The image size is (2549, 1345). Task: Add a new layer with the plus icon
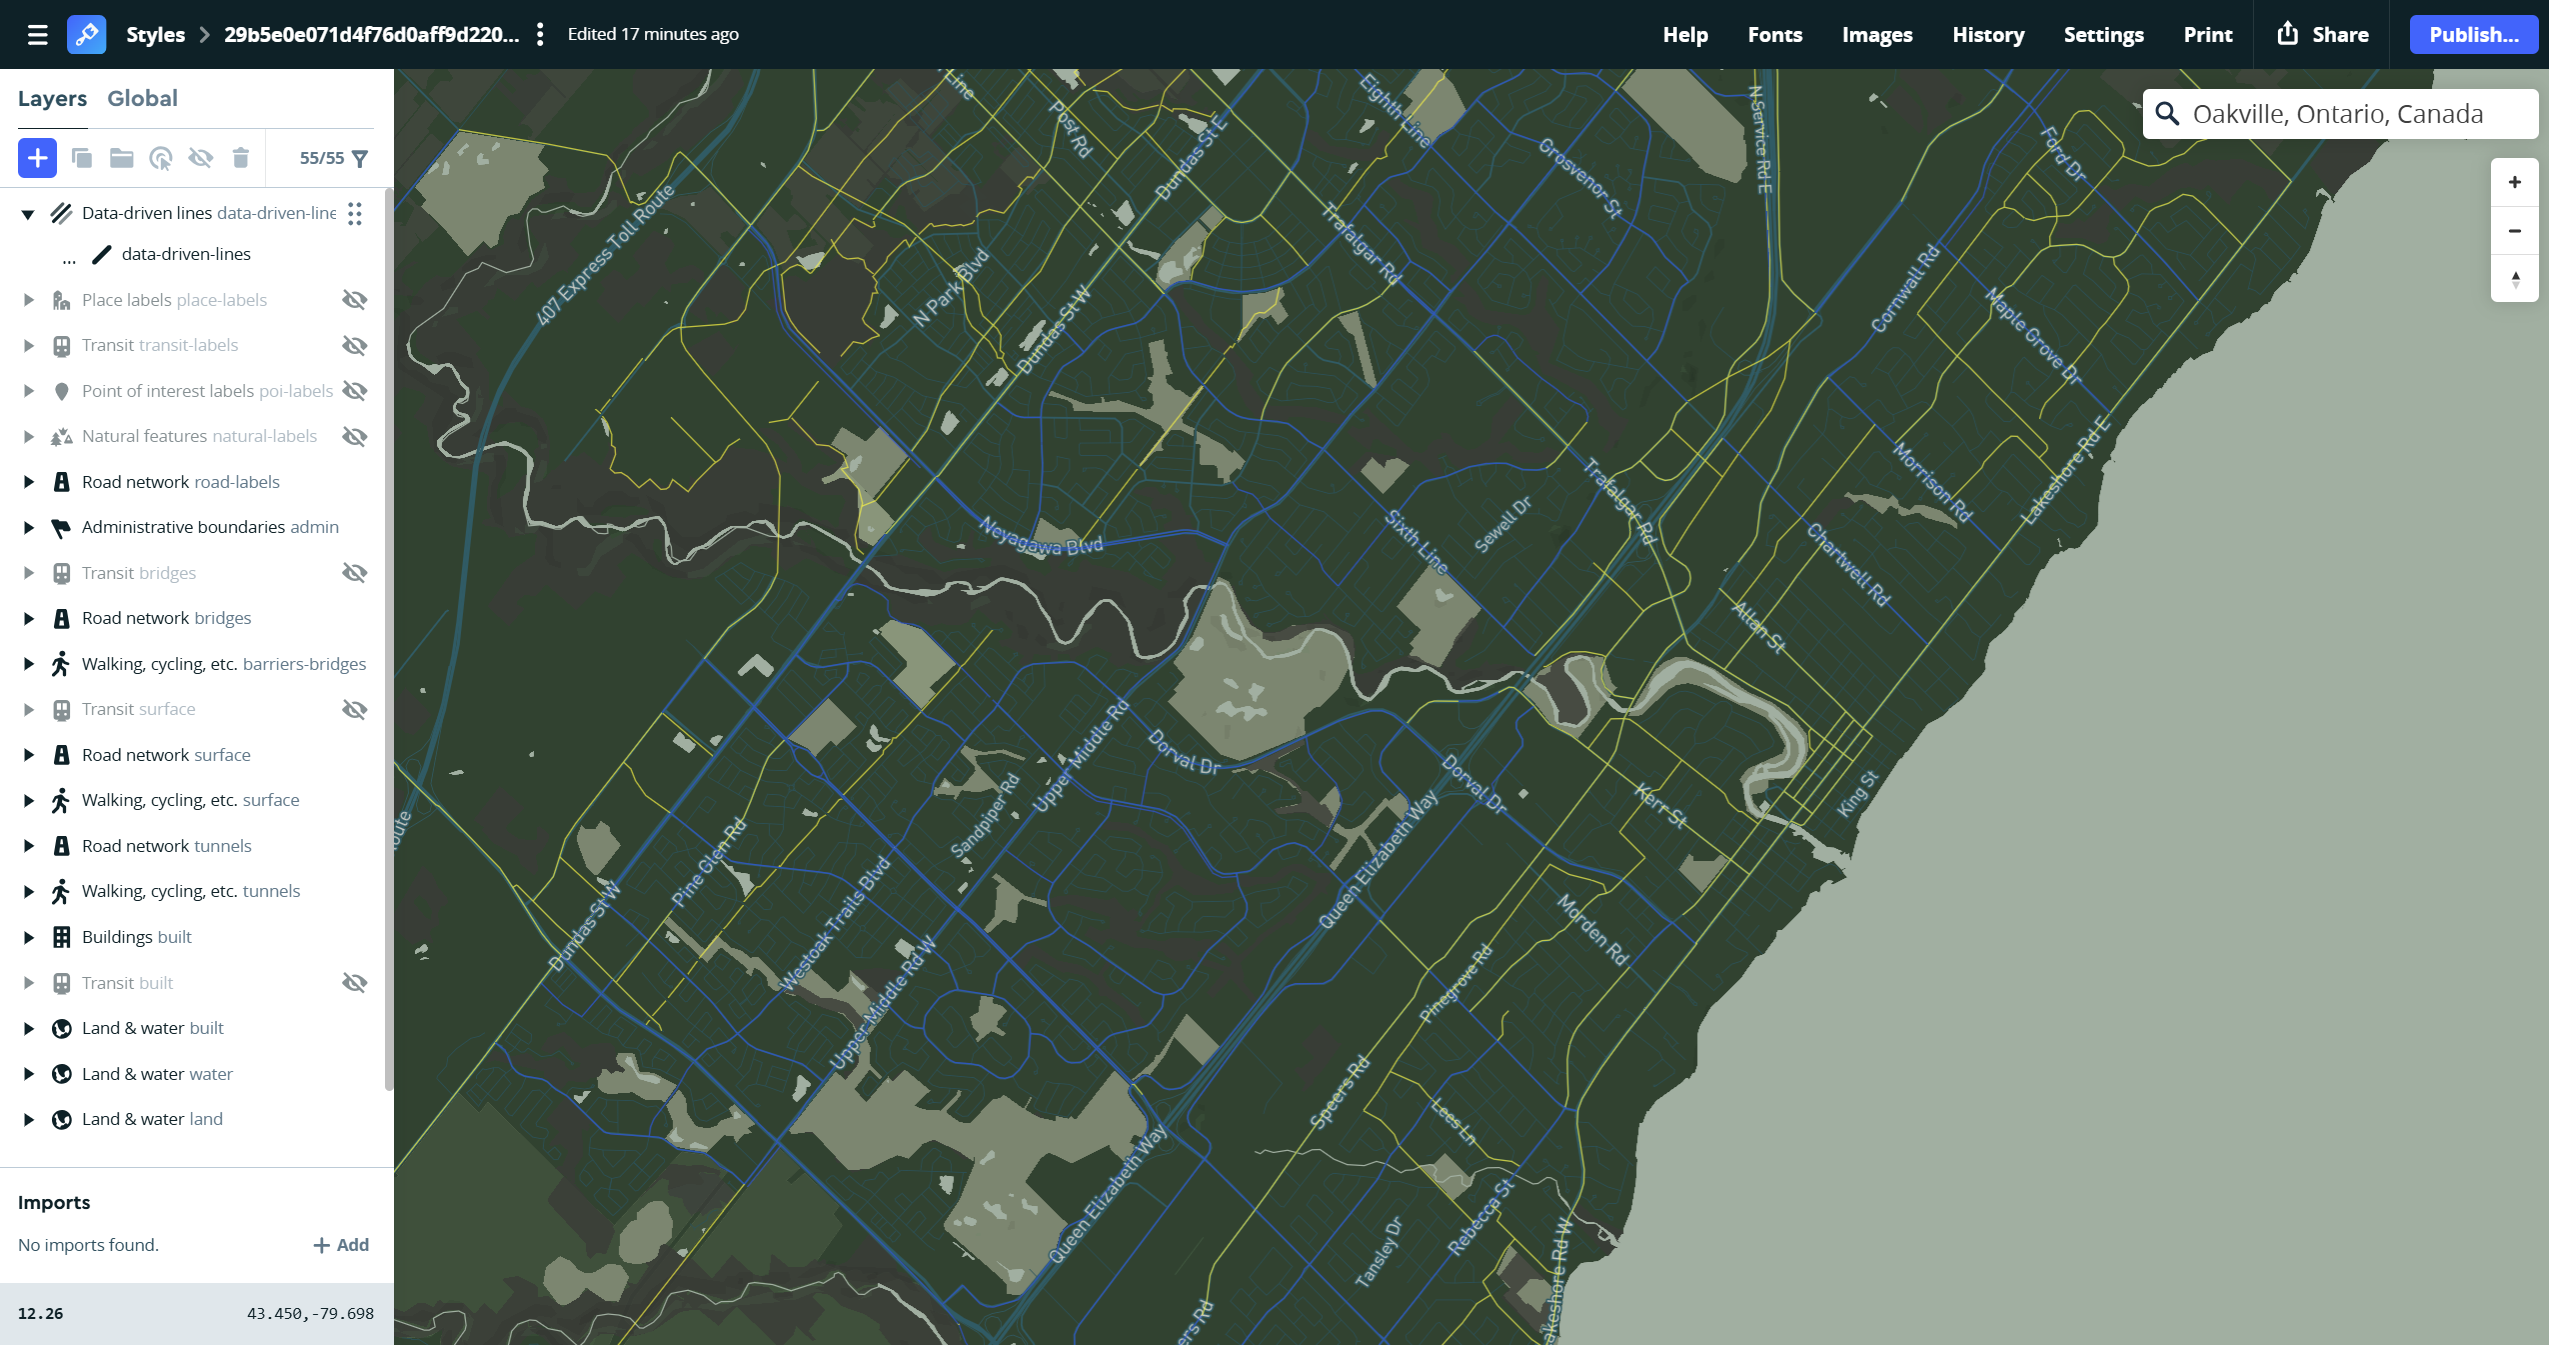37,158
